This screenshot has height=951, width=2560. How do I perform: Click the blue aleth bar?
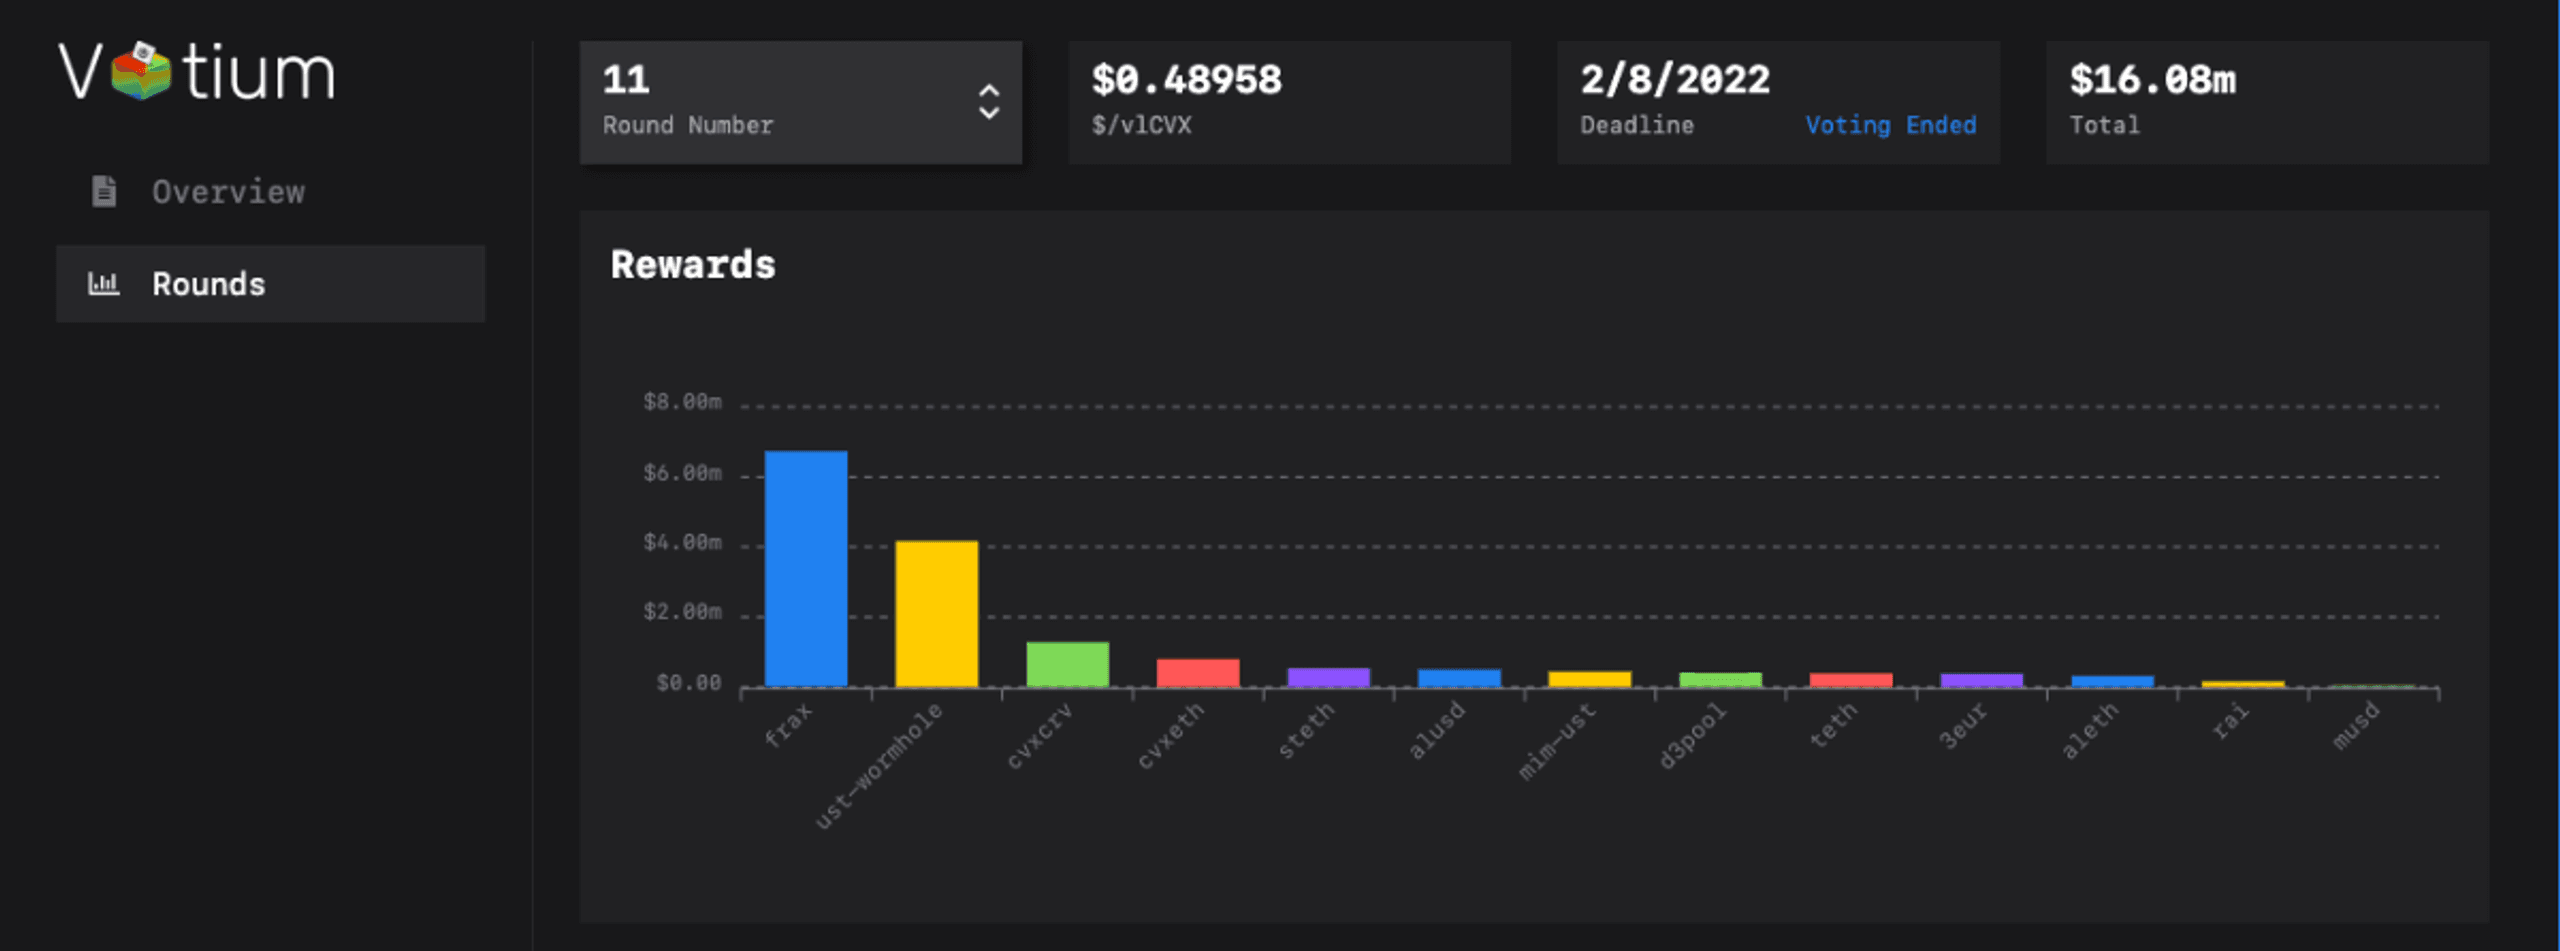pyautogui.click(x=2112, y=681)
